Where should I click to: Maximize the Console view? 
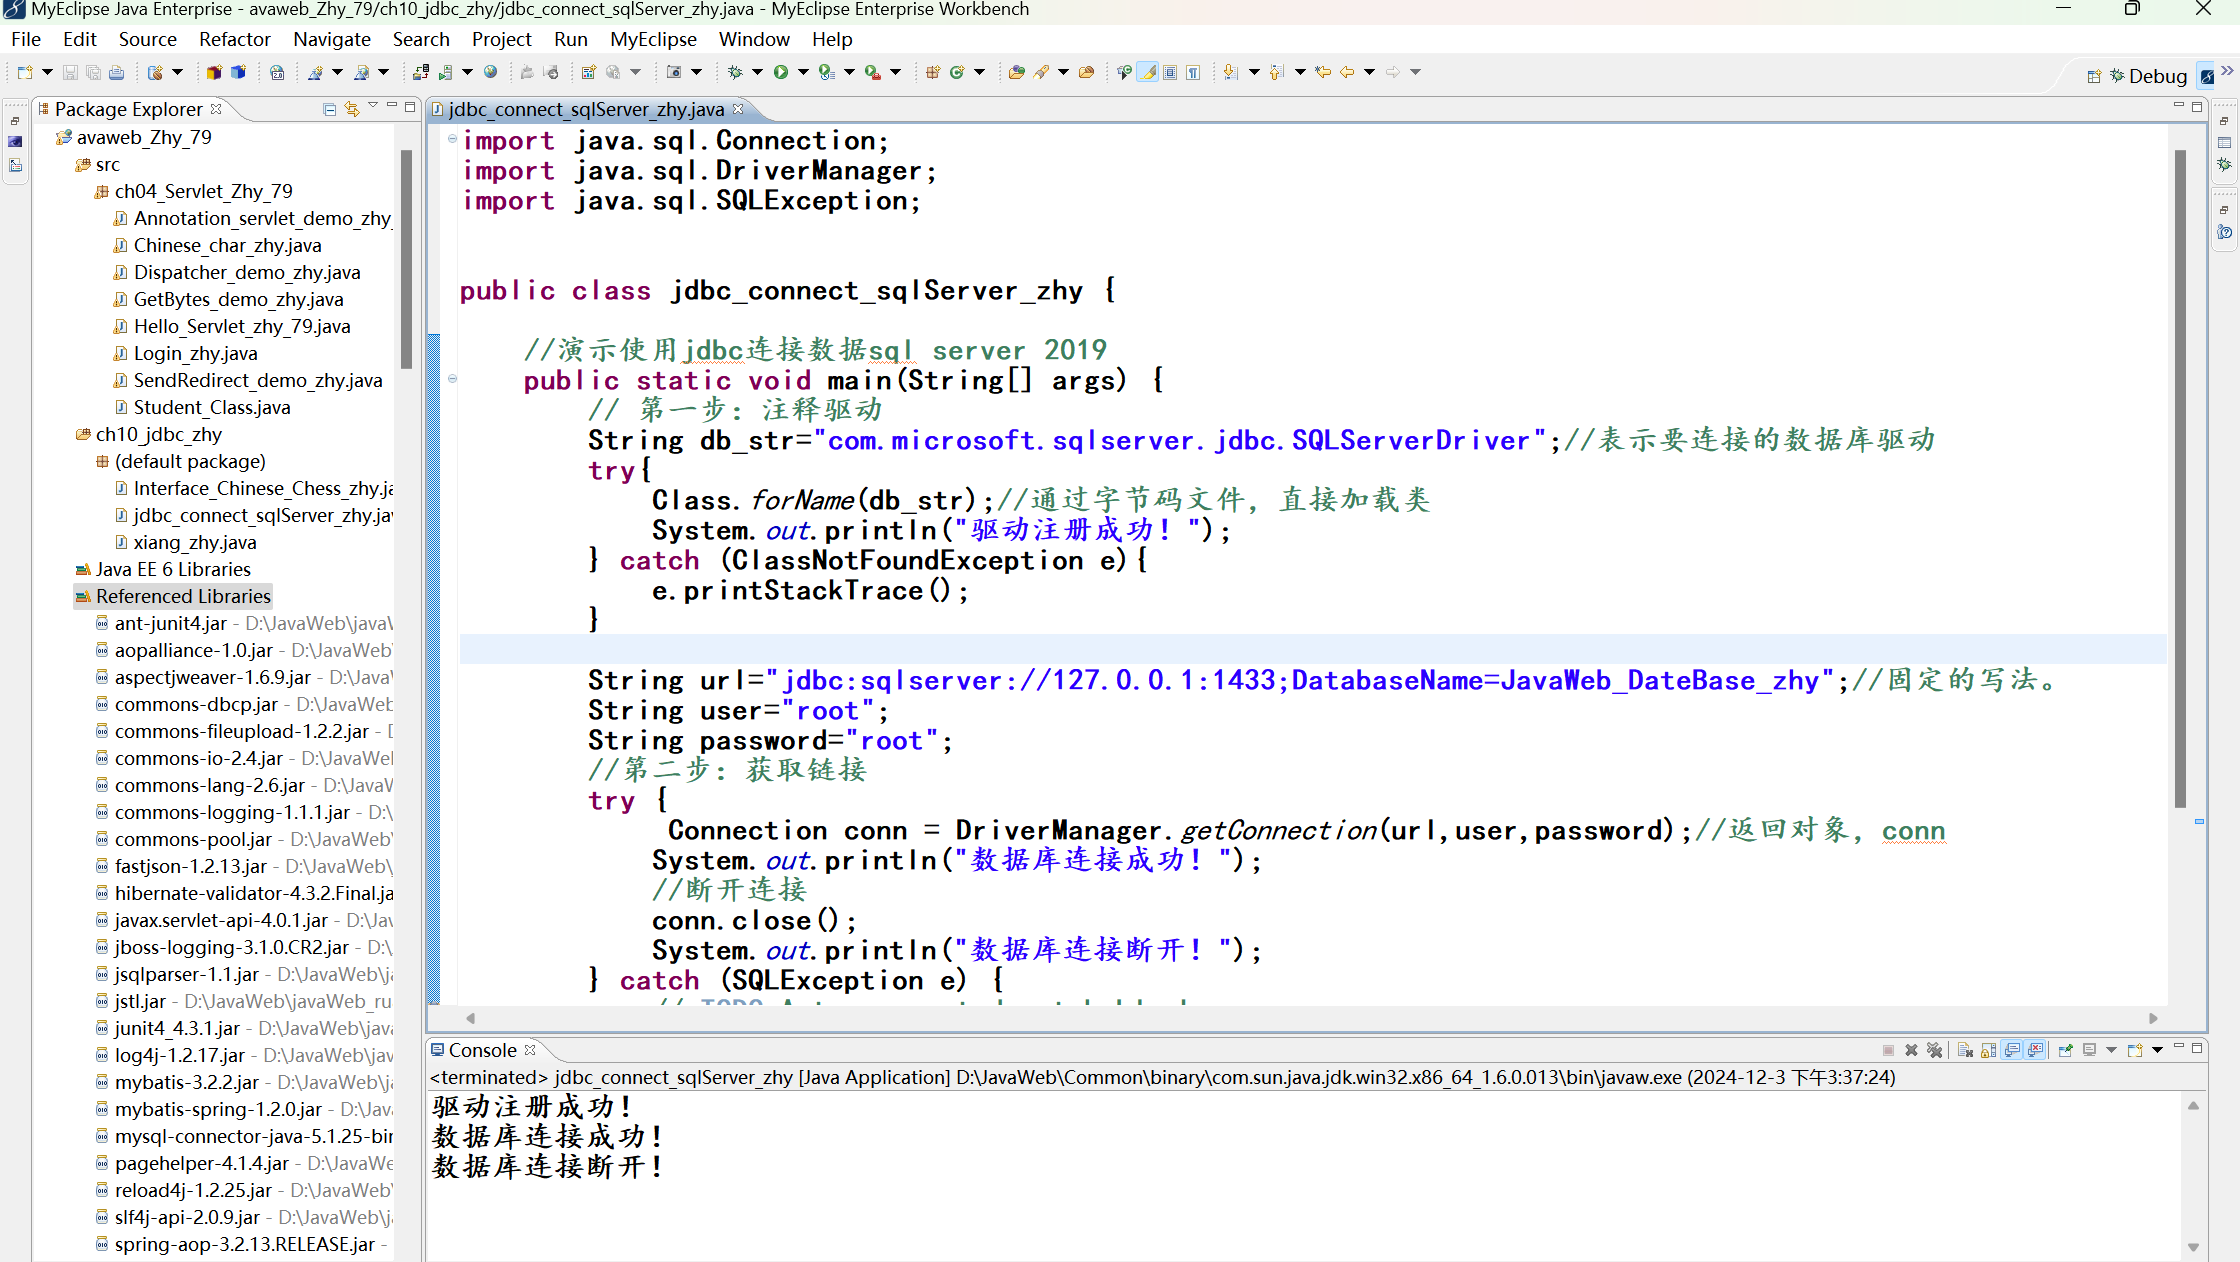click(x=2197, y=1048)
